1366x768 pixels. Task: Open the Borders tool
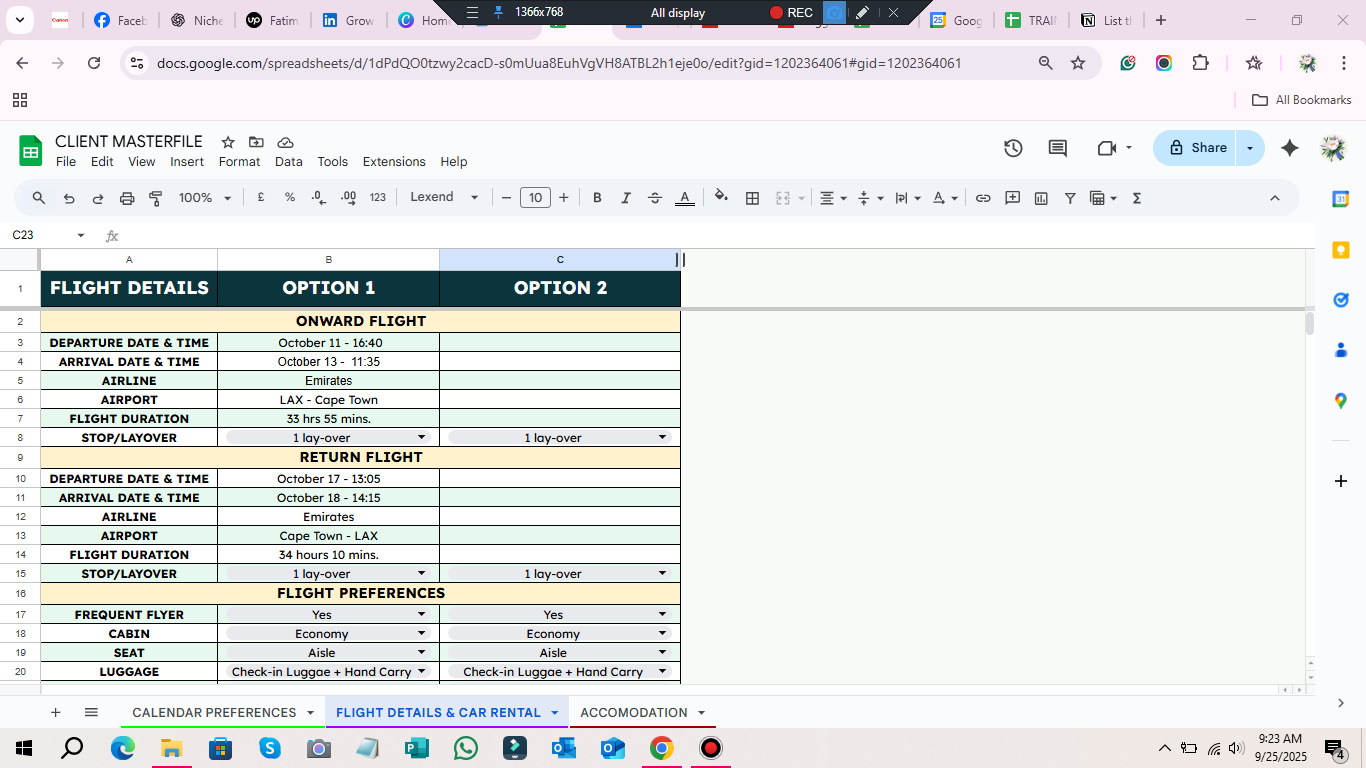click(753, 198)
